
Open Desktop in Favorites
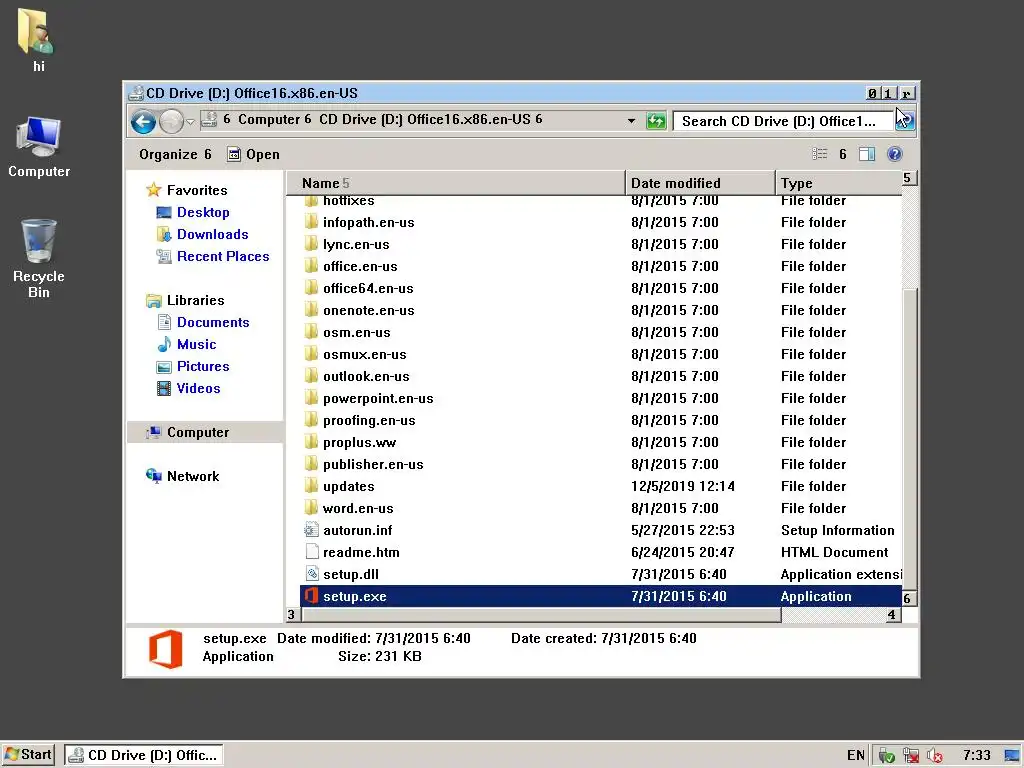[193, 212]
